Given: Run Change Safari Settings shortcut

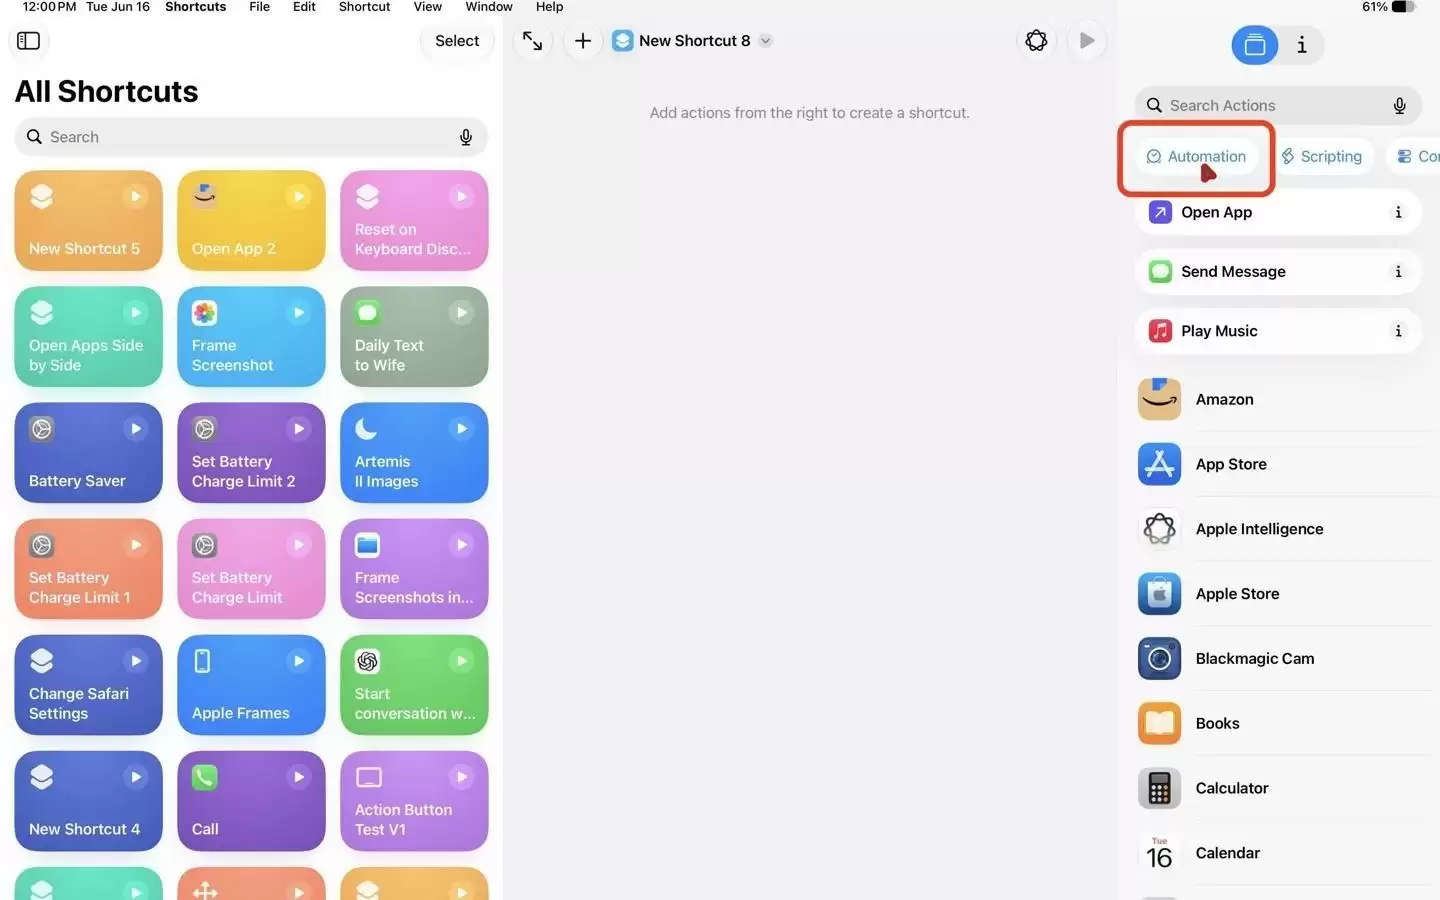Looking at the screenshot, I should pyautogui.click(x=135, y=661).
